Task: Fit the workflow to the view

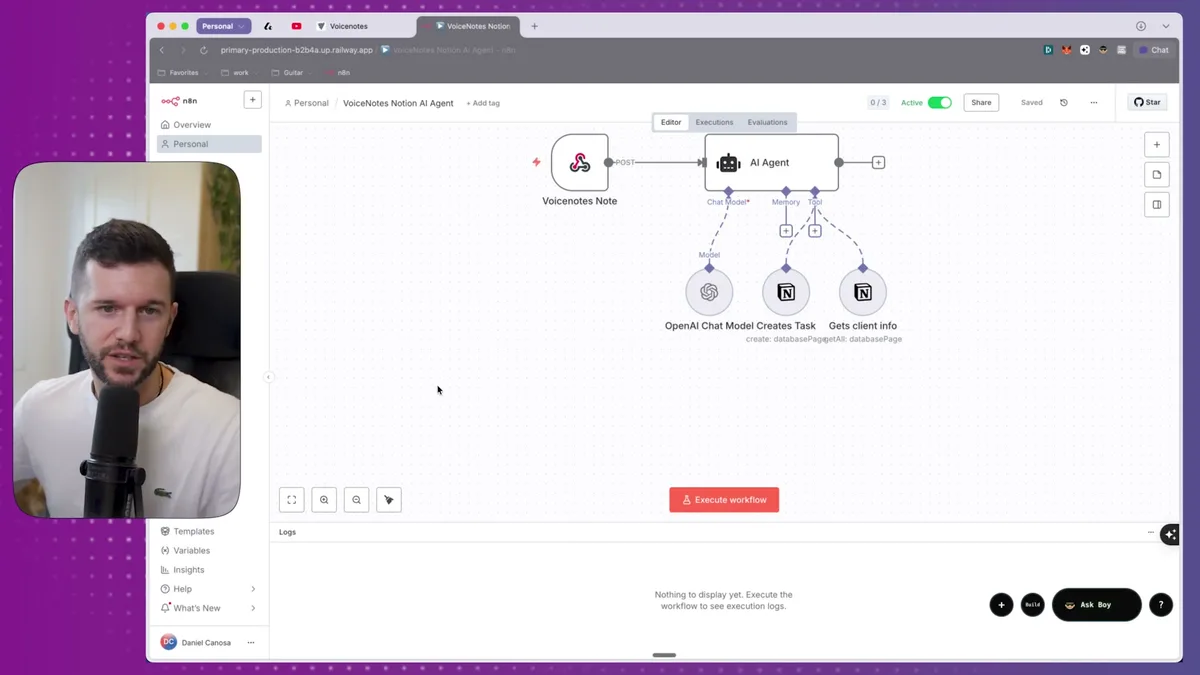Action: click(291, 499)
